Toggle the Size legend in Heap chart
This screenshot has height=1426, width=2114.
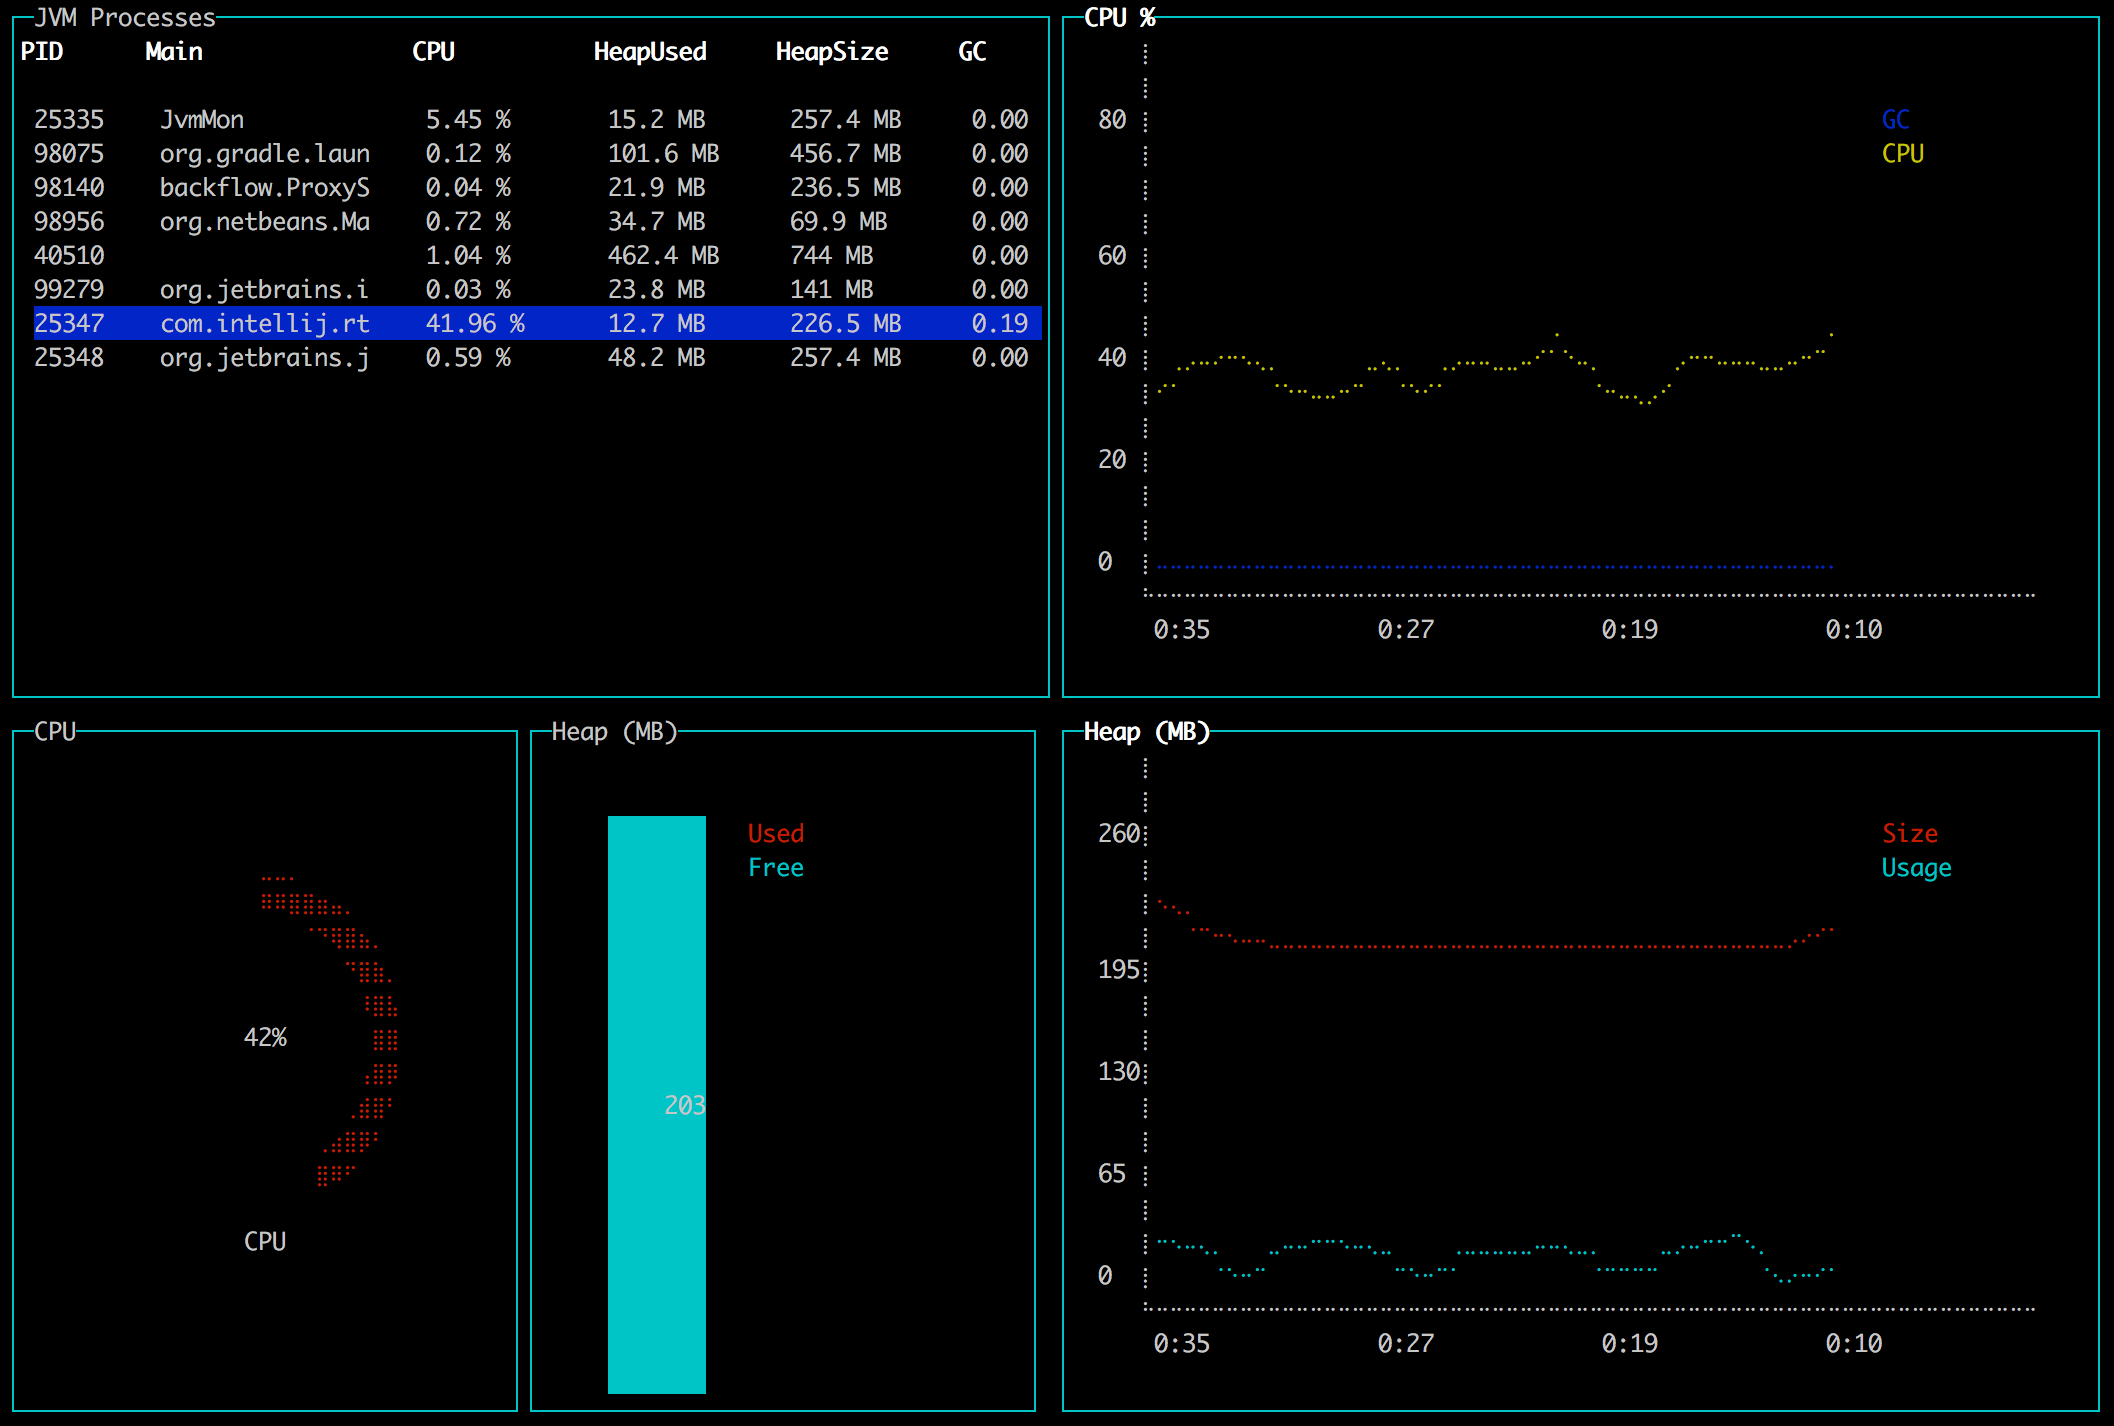pyautogui.click(x=1910, y=833)
